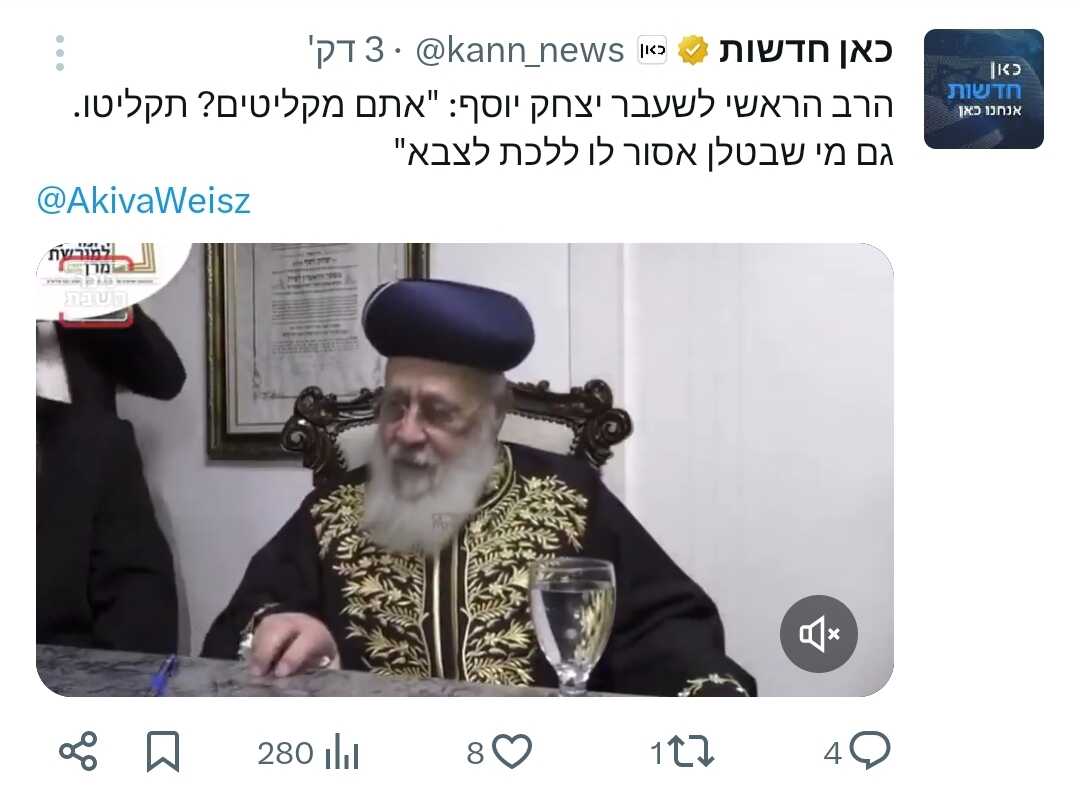Image resolution: width=1080 pixels, height=795 pixels.
Task: View post analytics bar-chart icon
Action: coord(342,752)
